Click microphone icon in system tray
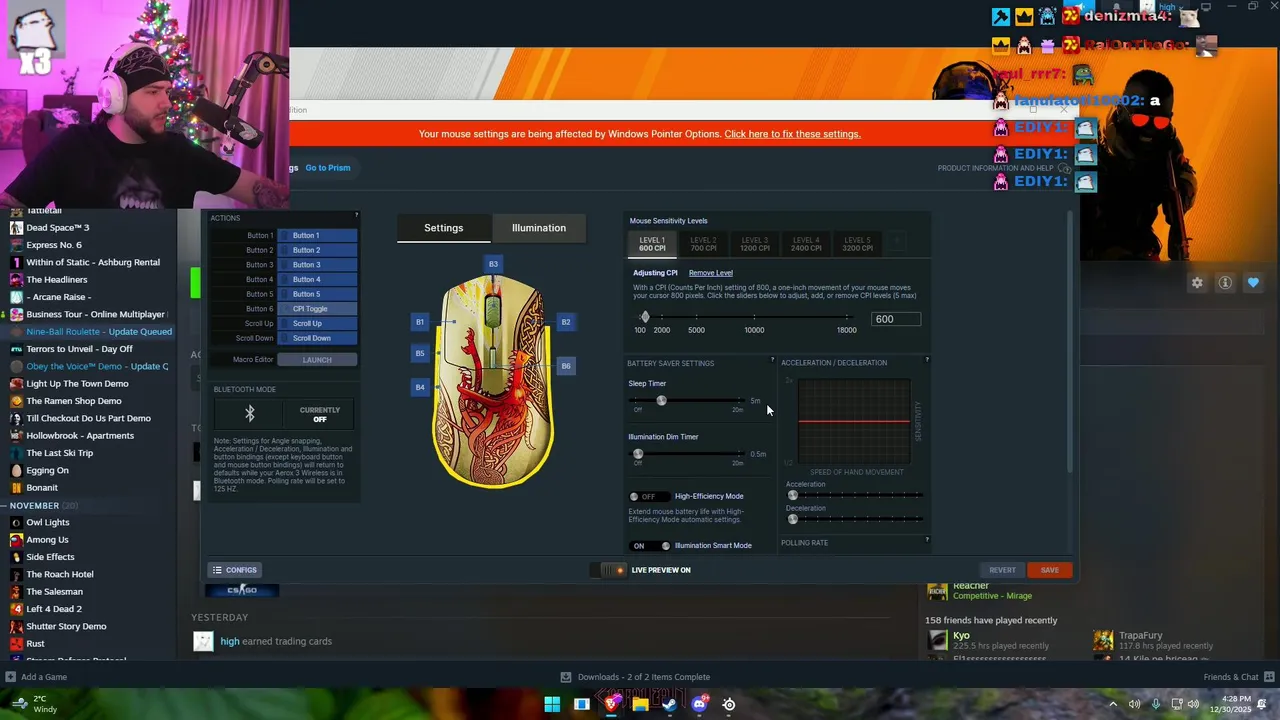Image resolution: width=1280 pixels, height=720 pixels. 1156,704
